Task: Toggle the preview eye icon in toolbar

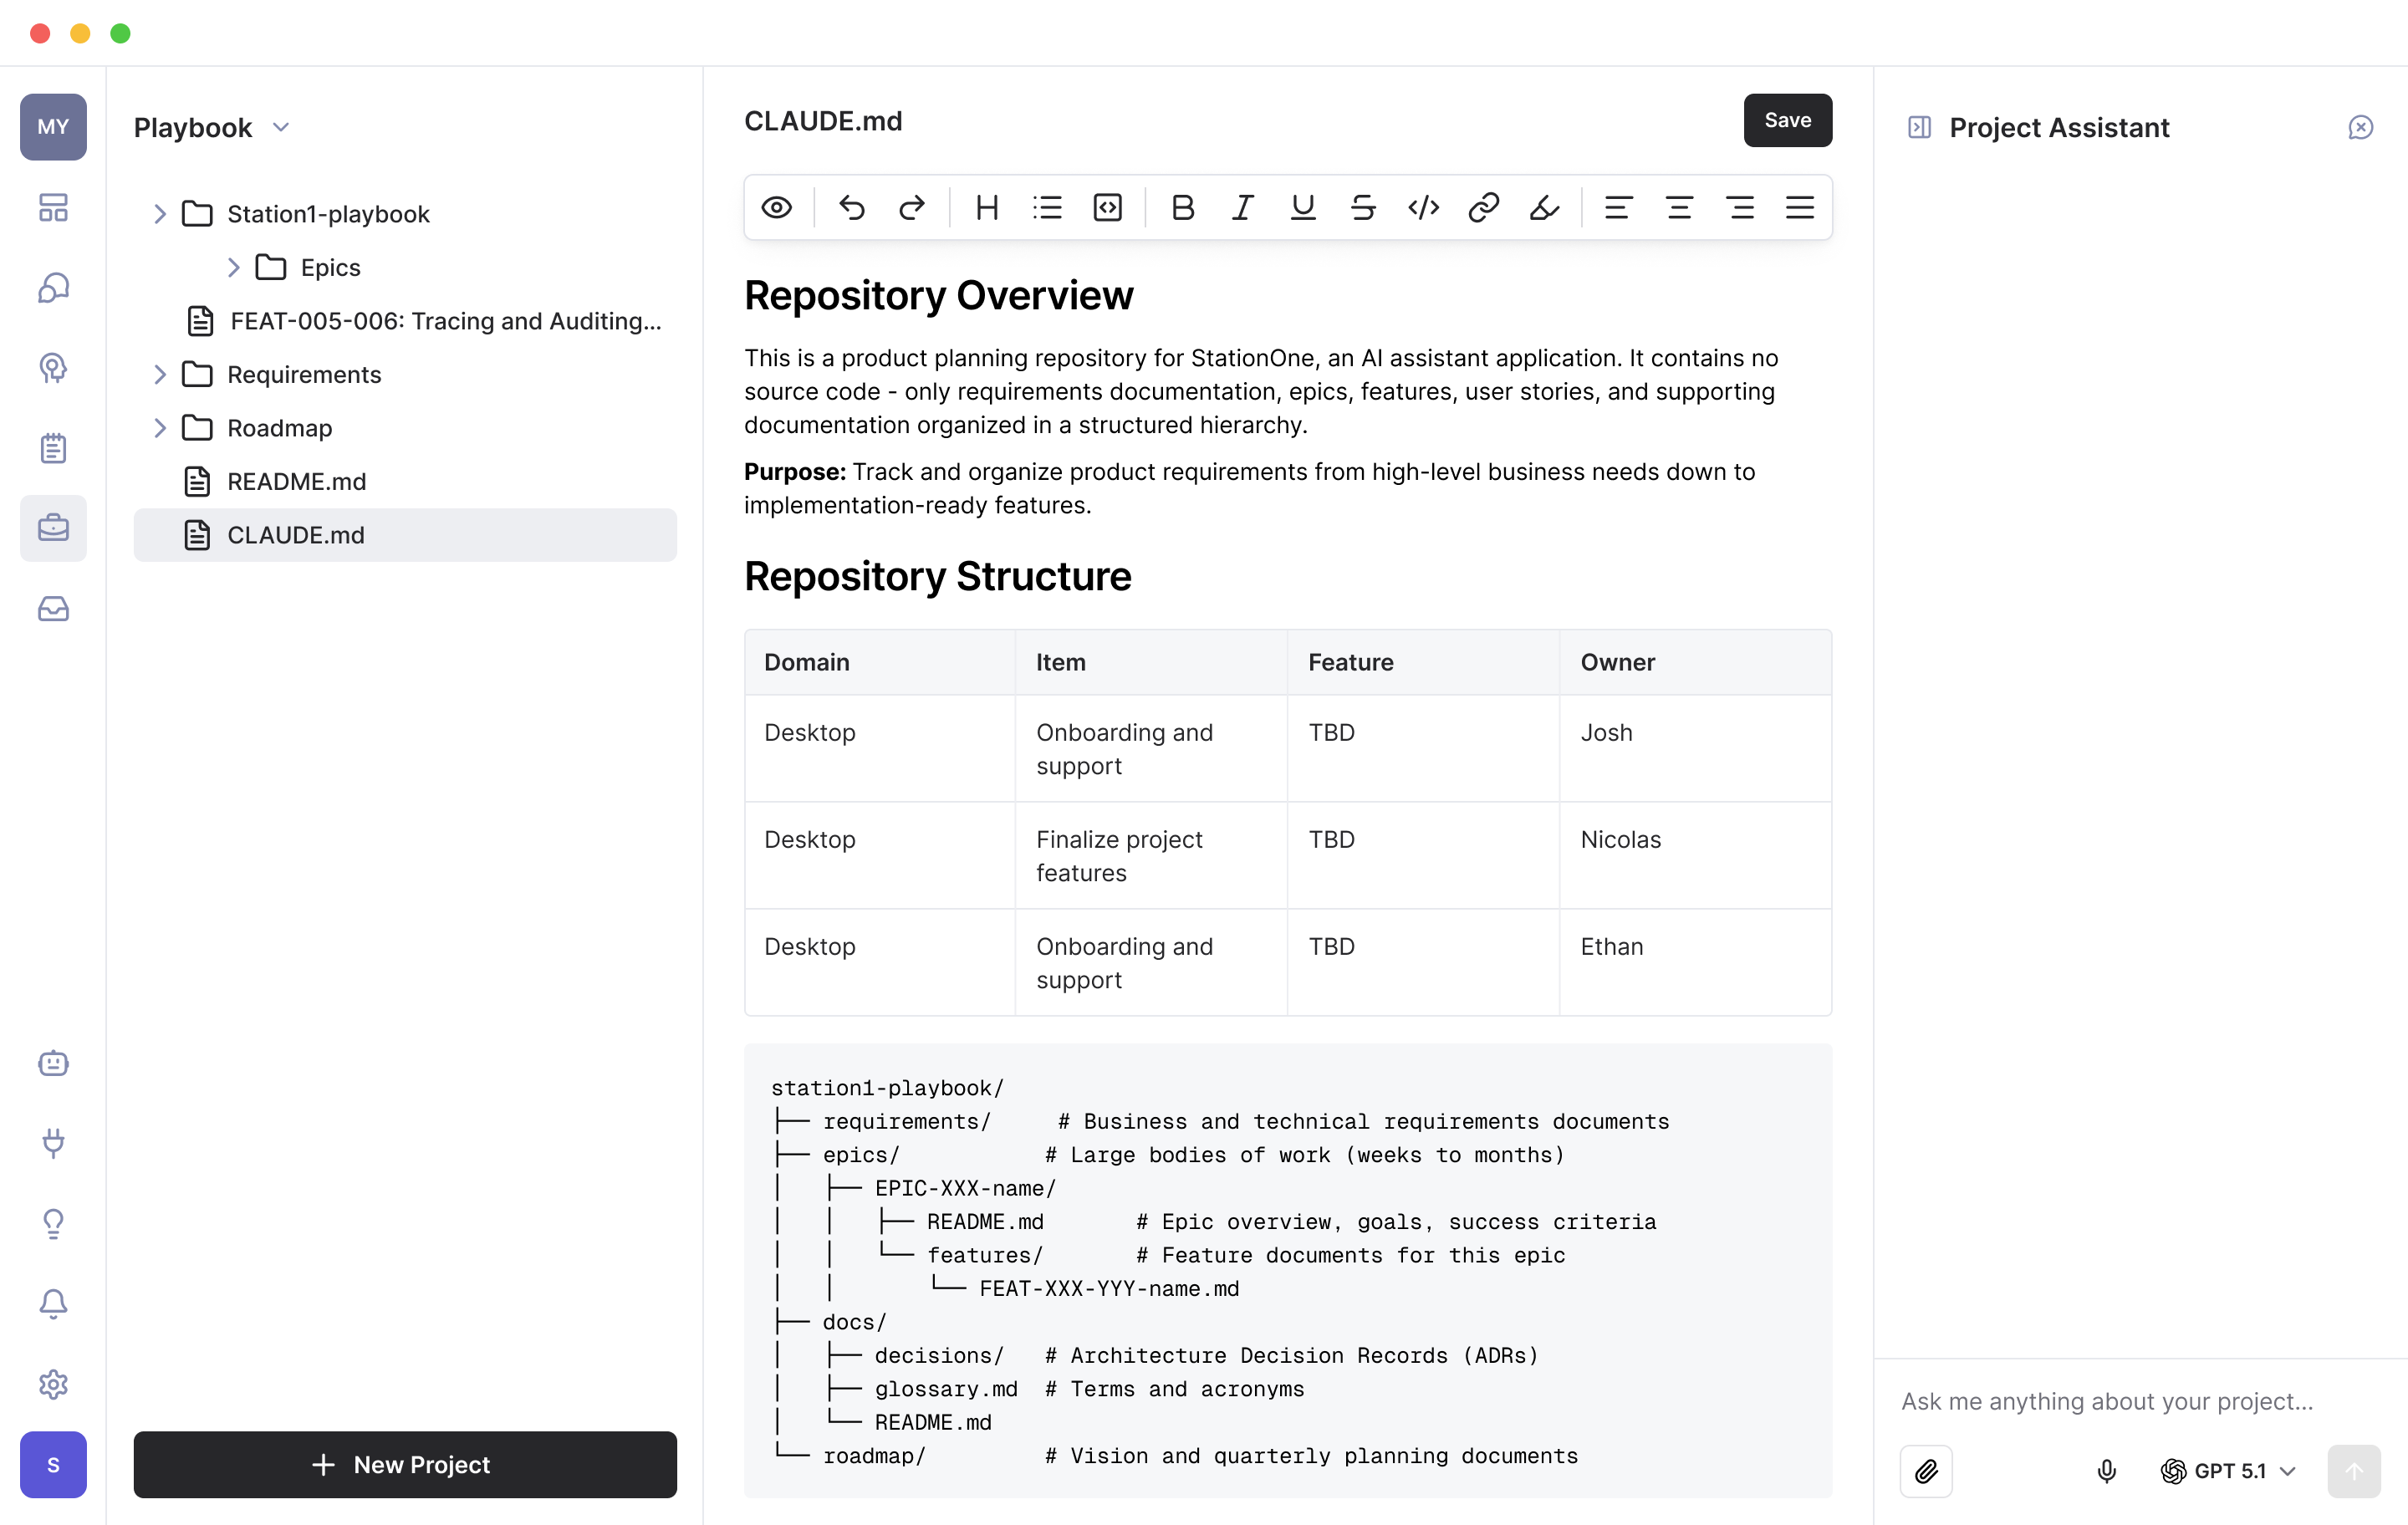Action: coord(776,208)
